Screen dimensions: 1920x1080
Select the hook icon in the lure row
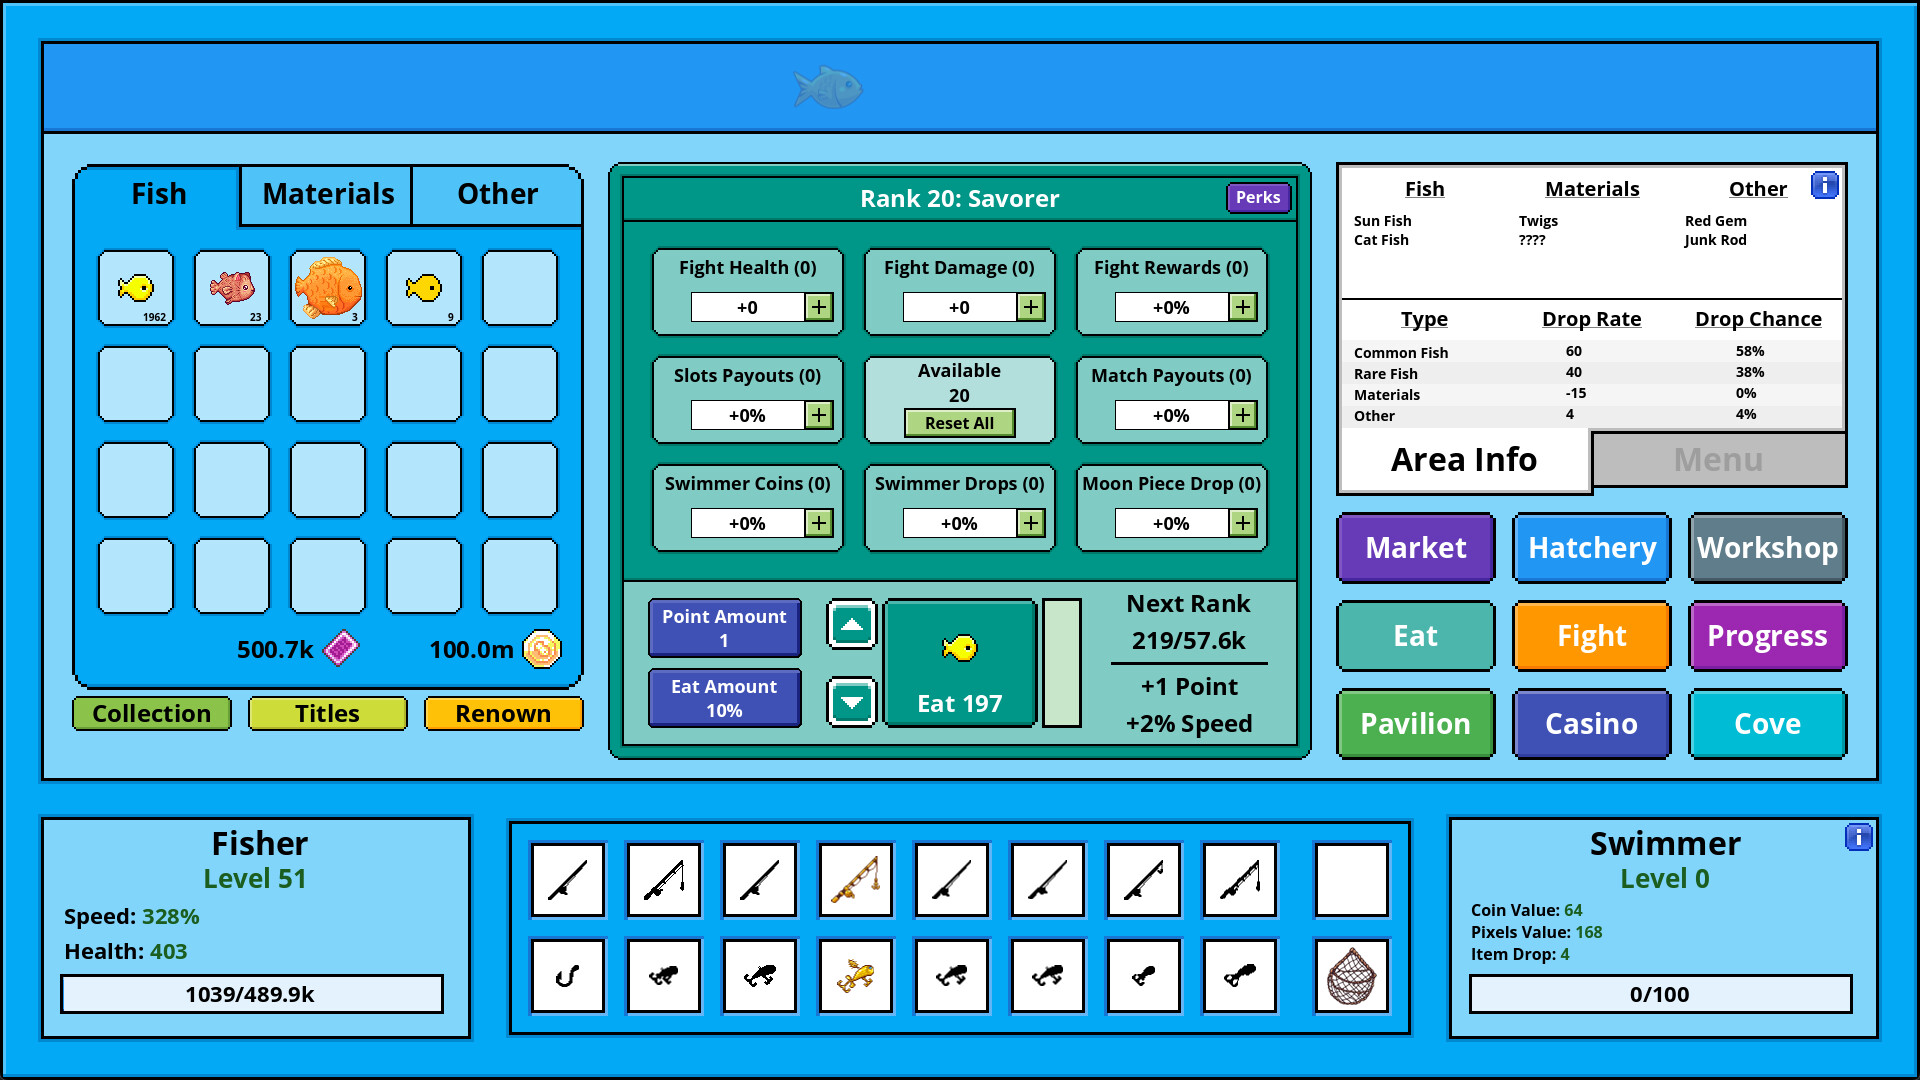(x=567, y=975)
